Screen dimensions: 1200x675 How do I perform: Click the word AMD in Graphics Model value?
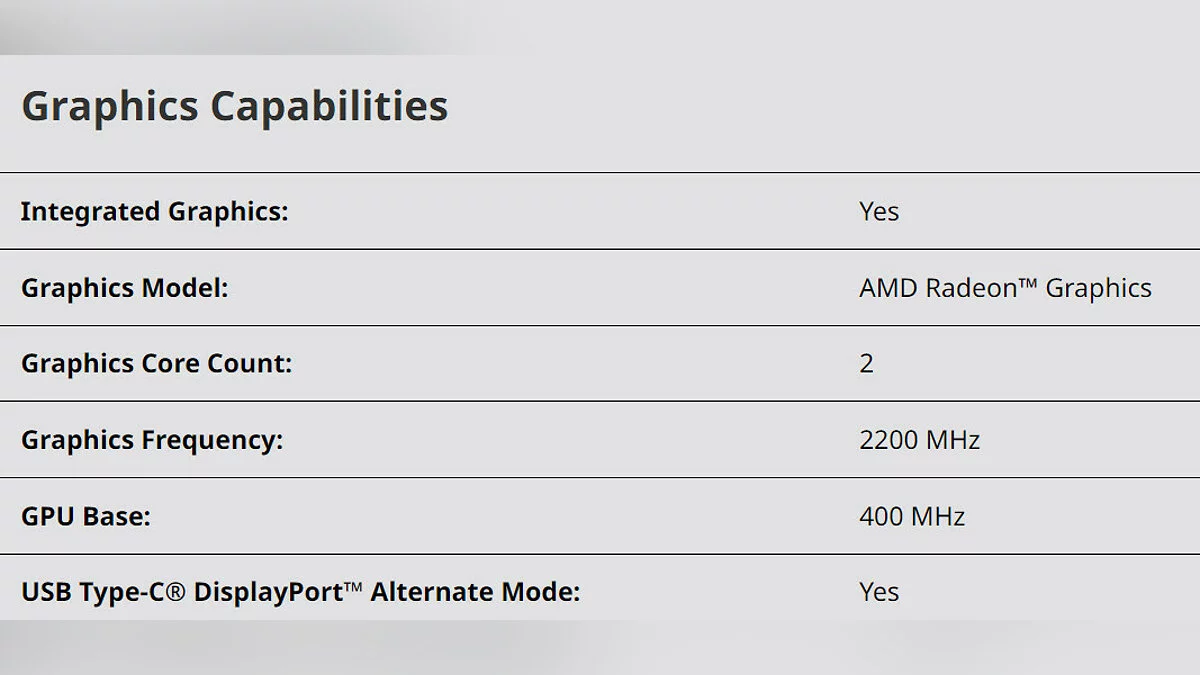click(x=888, y=288)
